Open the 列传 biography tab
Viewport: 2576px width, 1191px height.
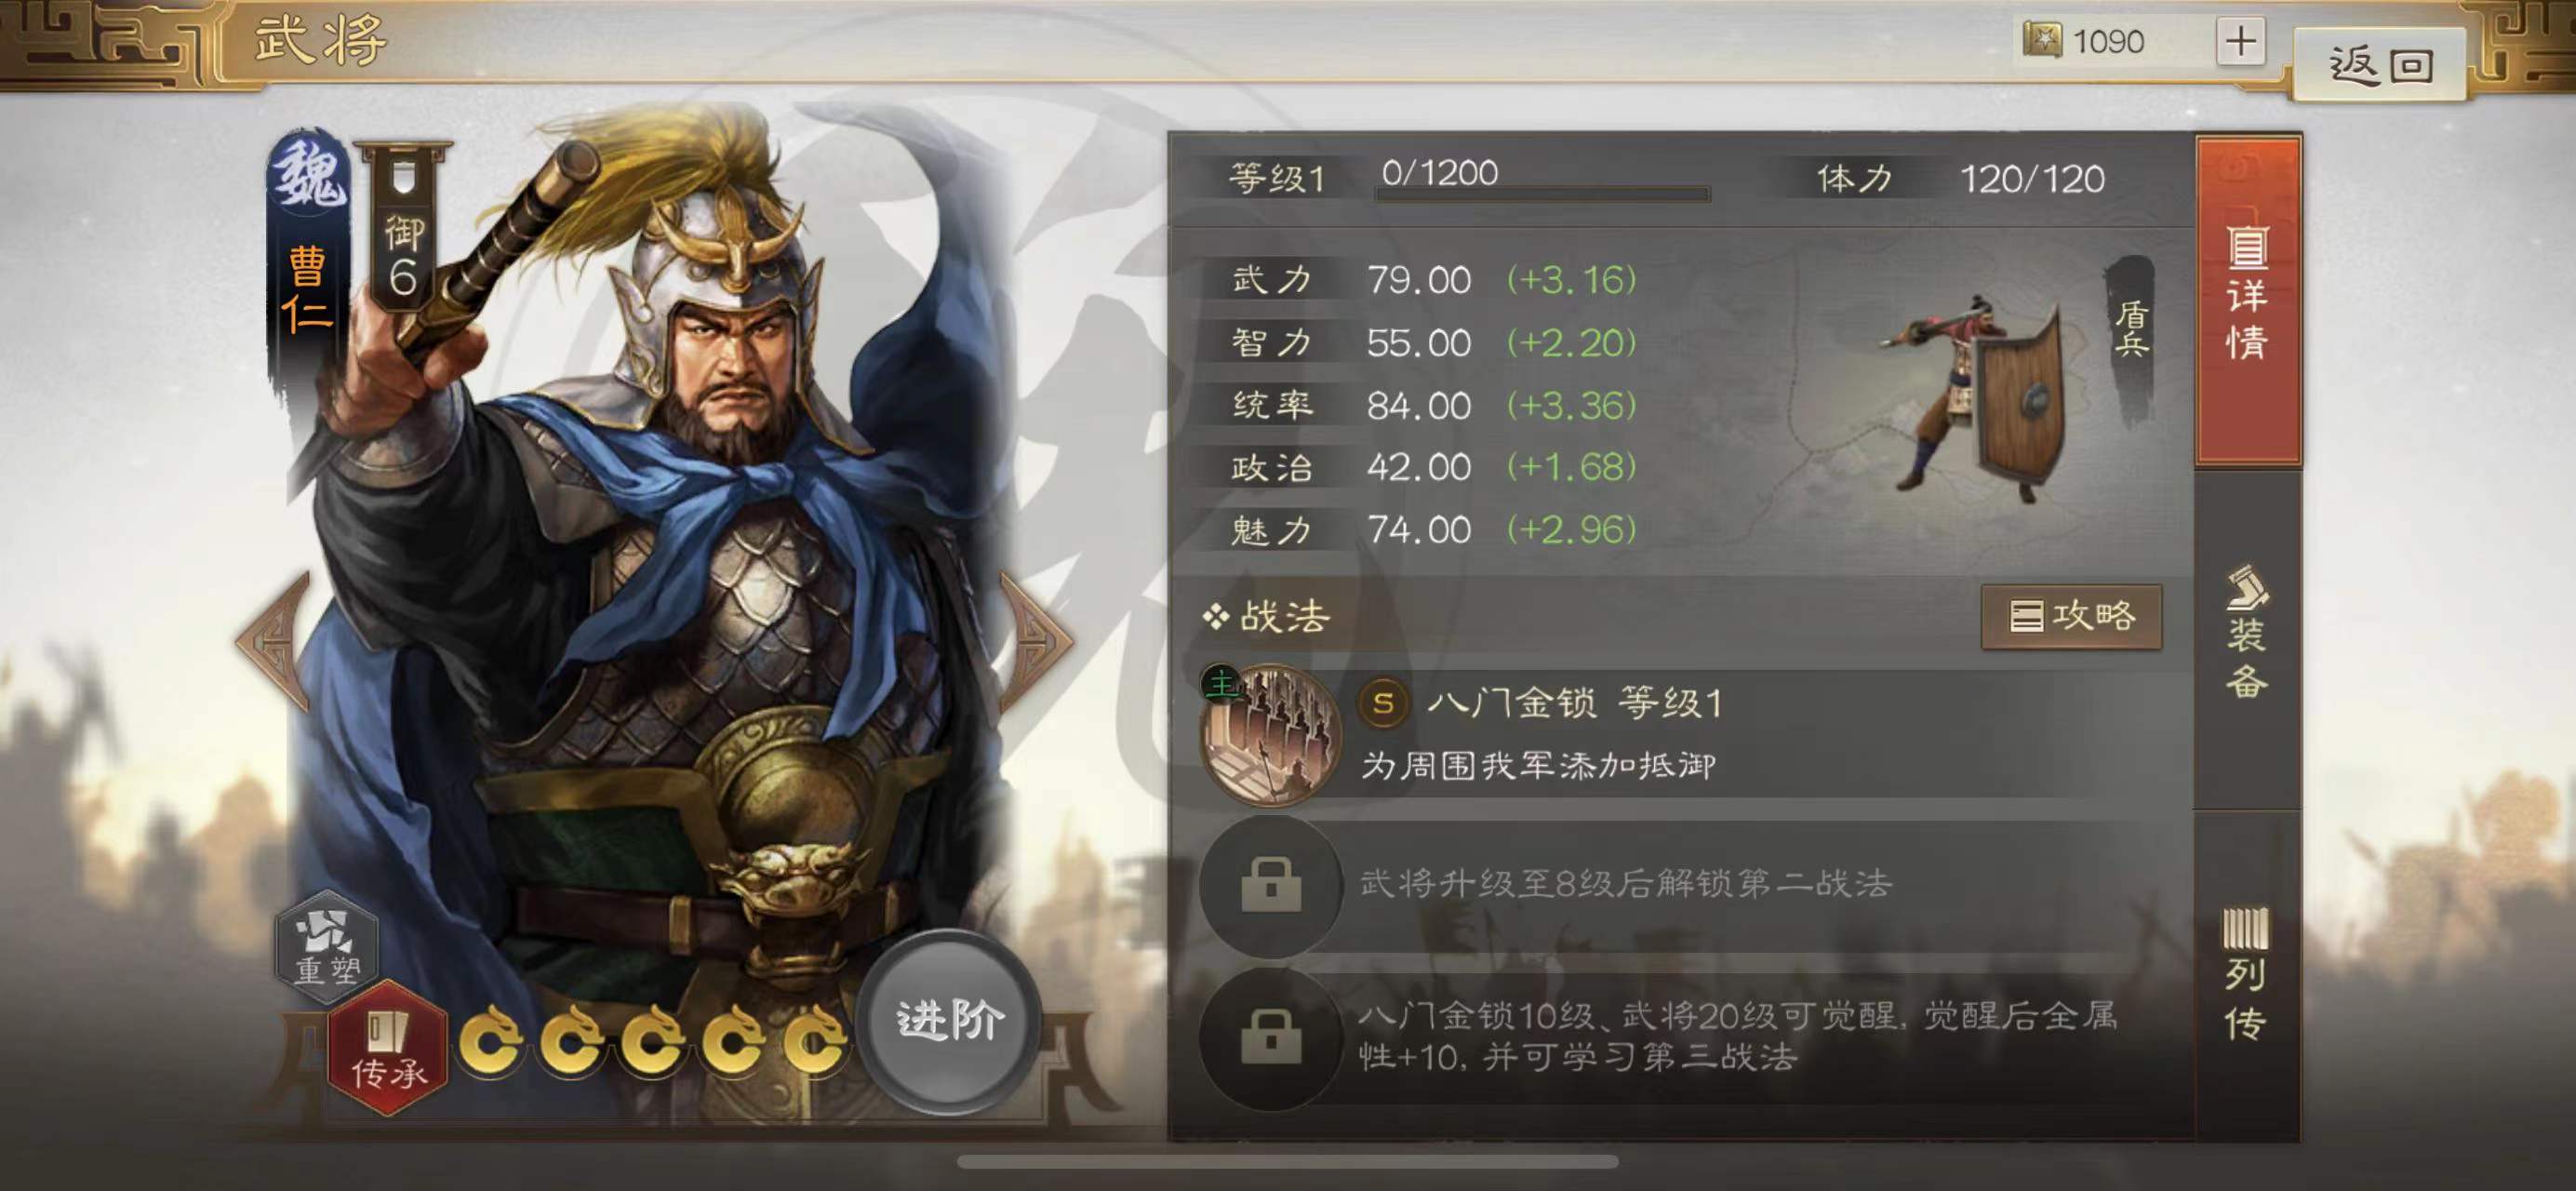[2247, 976]
